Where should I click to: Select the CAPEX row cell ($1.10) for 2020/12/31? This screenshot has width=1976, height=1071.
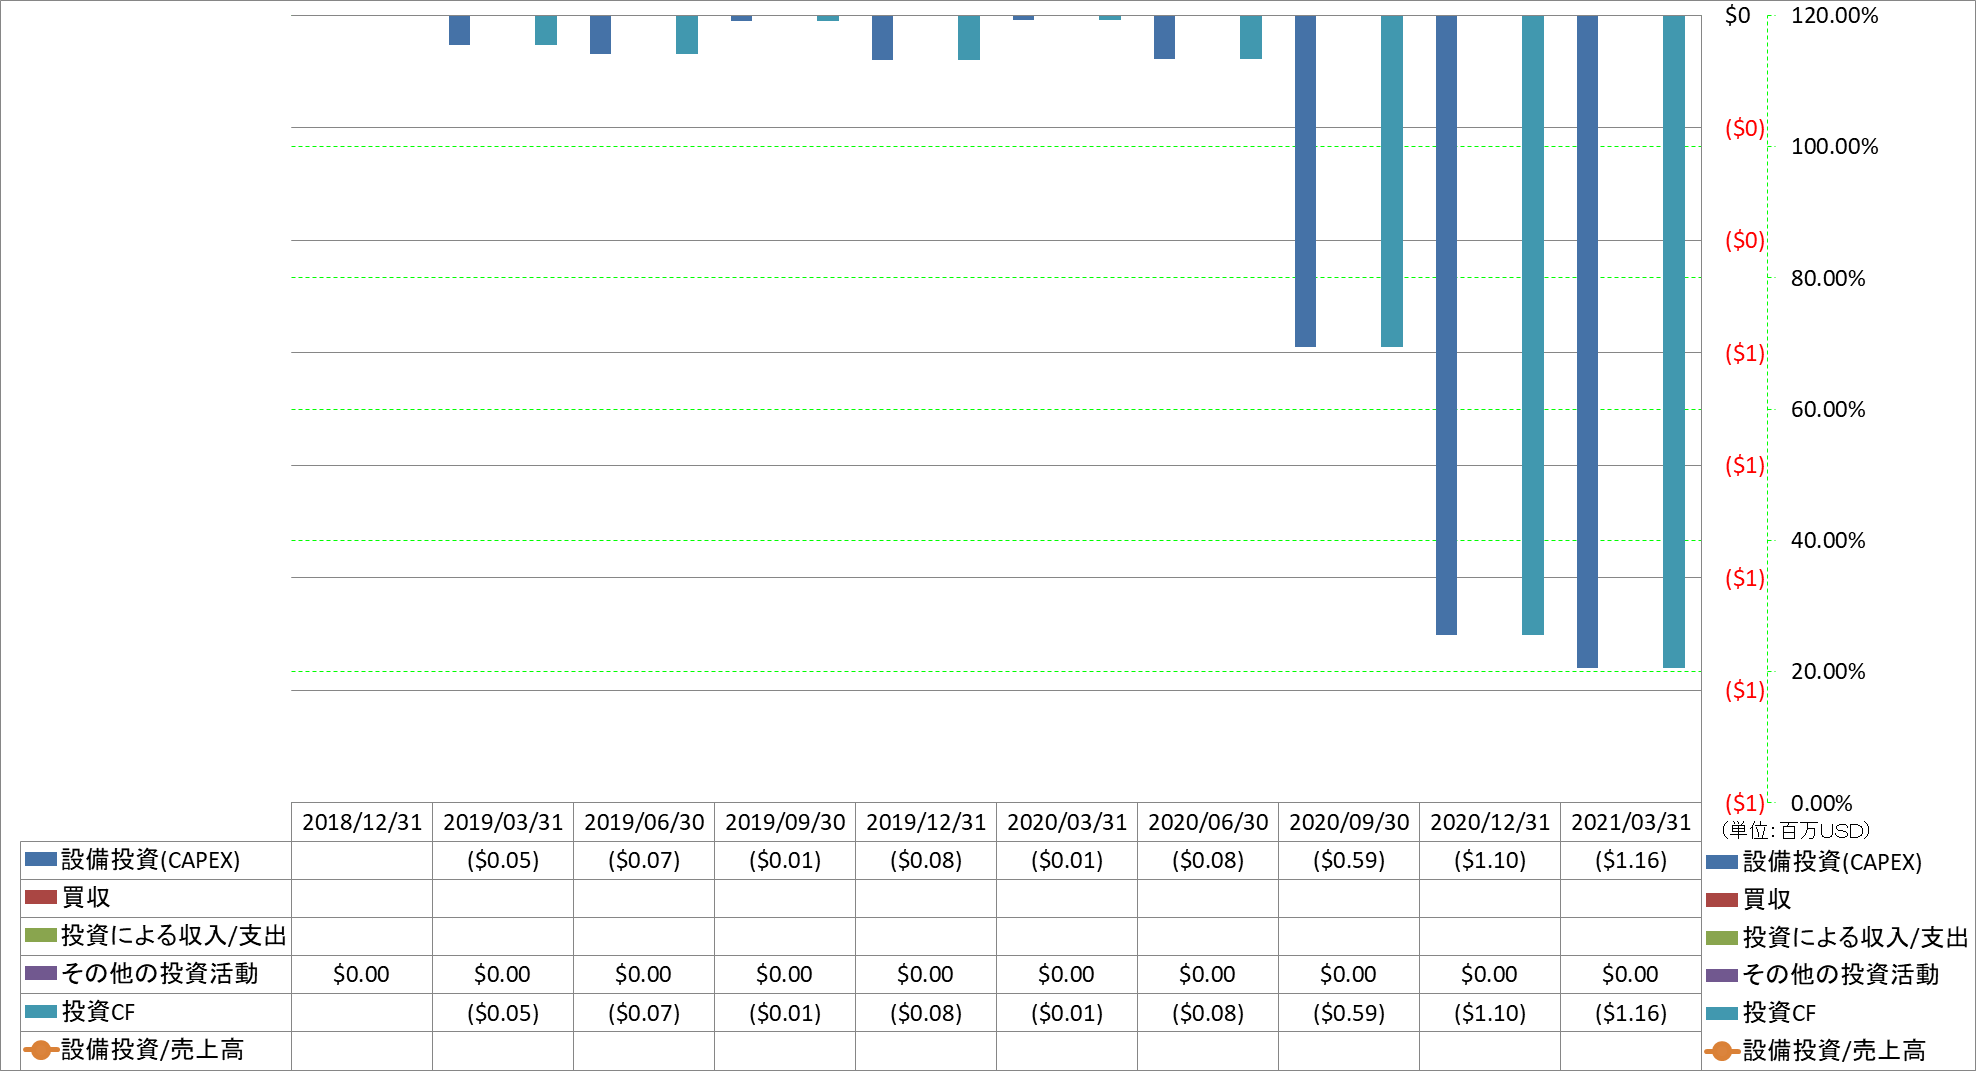click(1490, 860)
